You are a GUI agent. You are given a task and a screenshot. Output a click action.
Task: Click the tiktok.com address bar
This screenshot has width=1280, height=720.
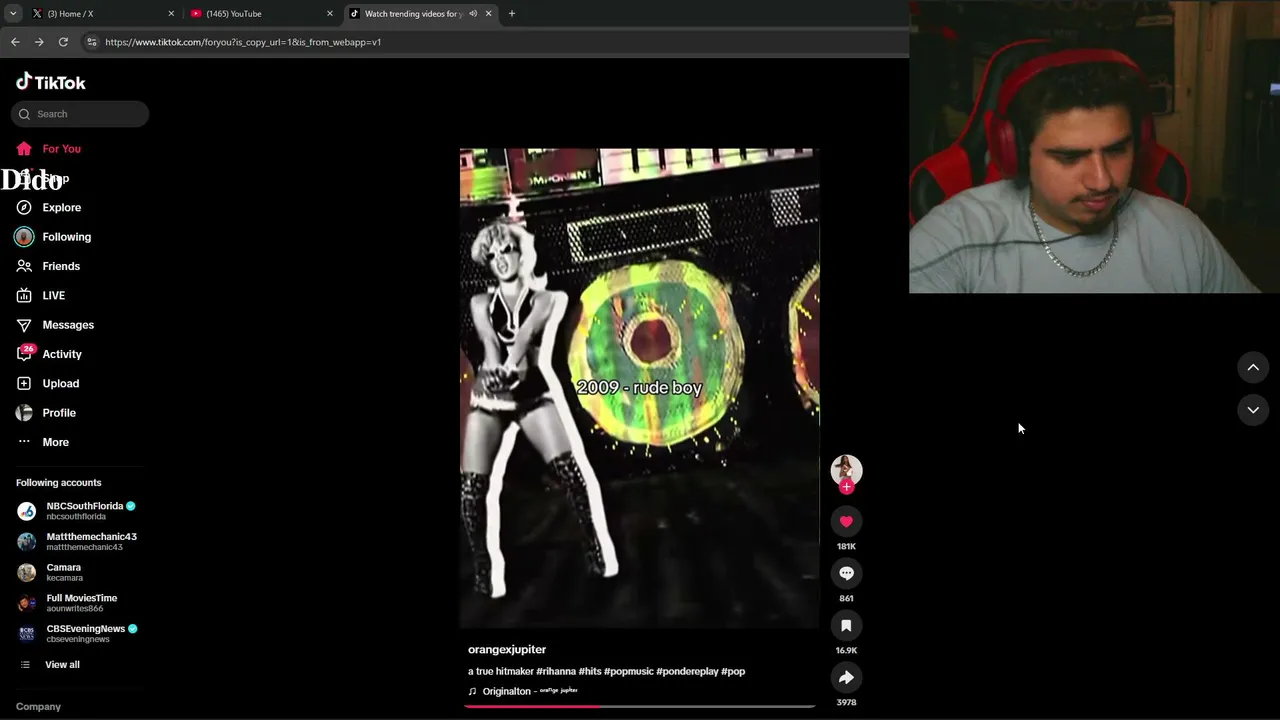(x=495, y=42)
